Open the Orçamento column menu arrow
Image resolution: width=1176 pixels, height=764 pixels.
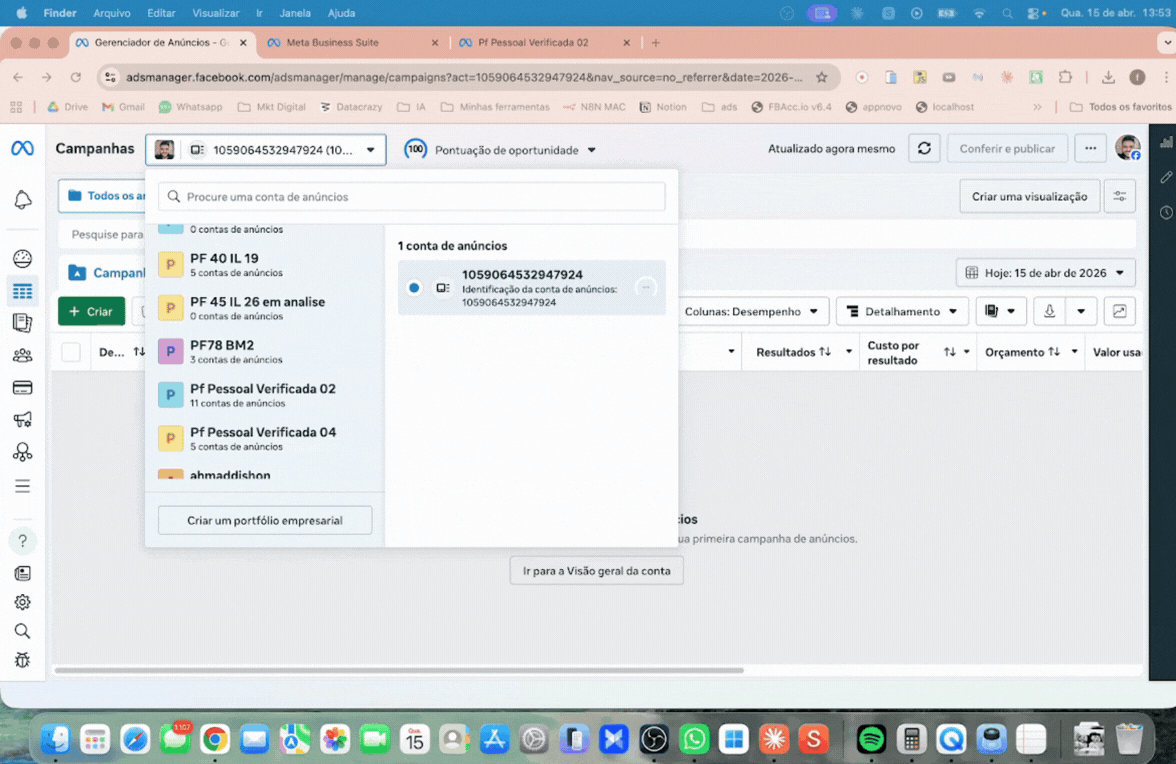click(x=1074, y=352)
